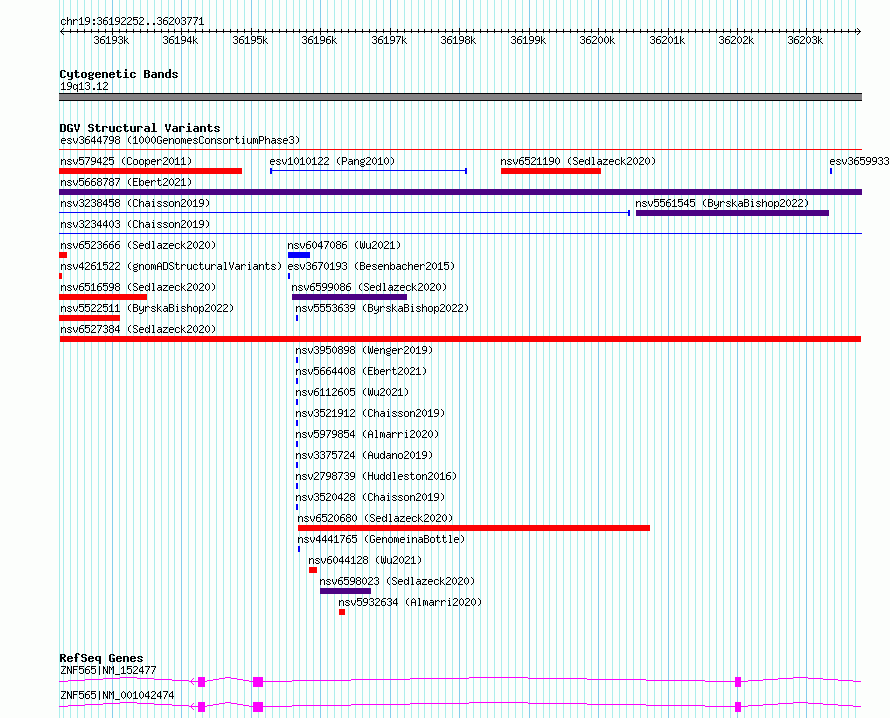Open nsv6598023 (Sedlazeck2020) label

pyautogui.click(x=397, y=581)
